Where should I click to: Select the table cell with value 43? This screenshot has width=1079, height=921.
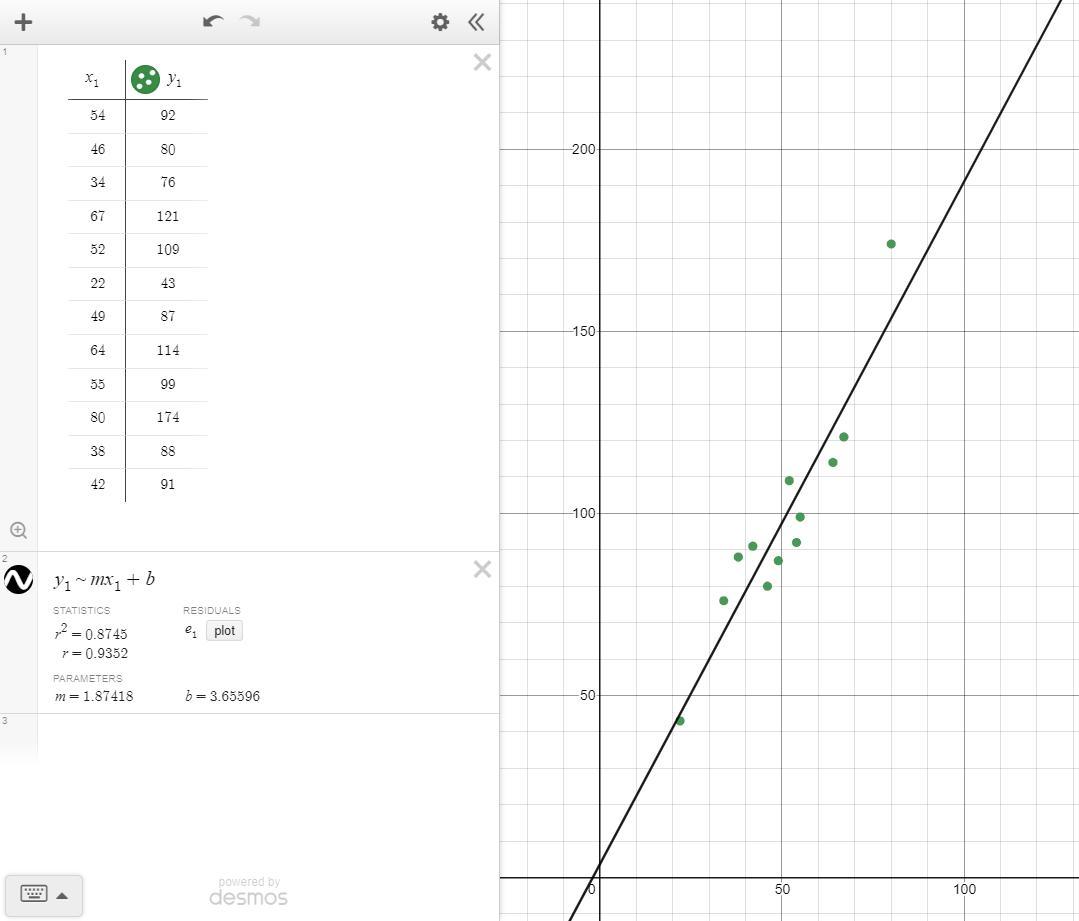167,283
